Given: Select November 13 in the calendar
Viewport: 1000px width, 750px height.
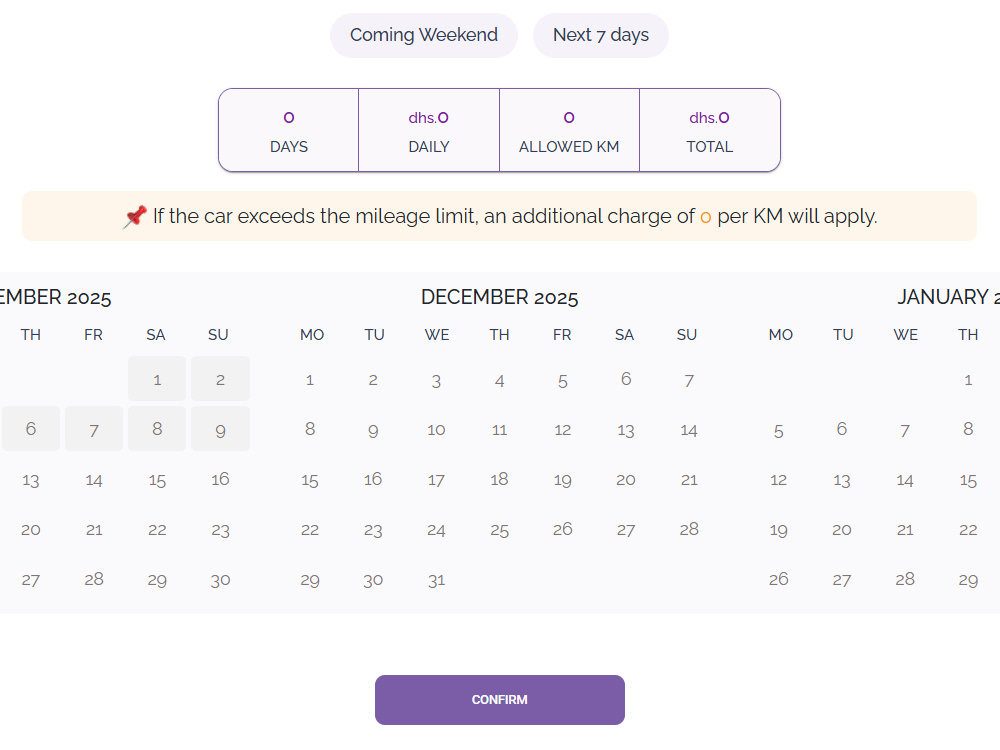Looking at the screenshot, I should [x=31, y=480].
